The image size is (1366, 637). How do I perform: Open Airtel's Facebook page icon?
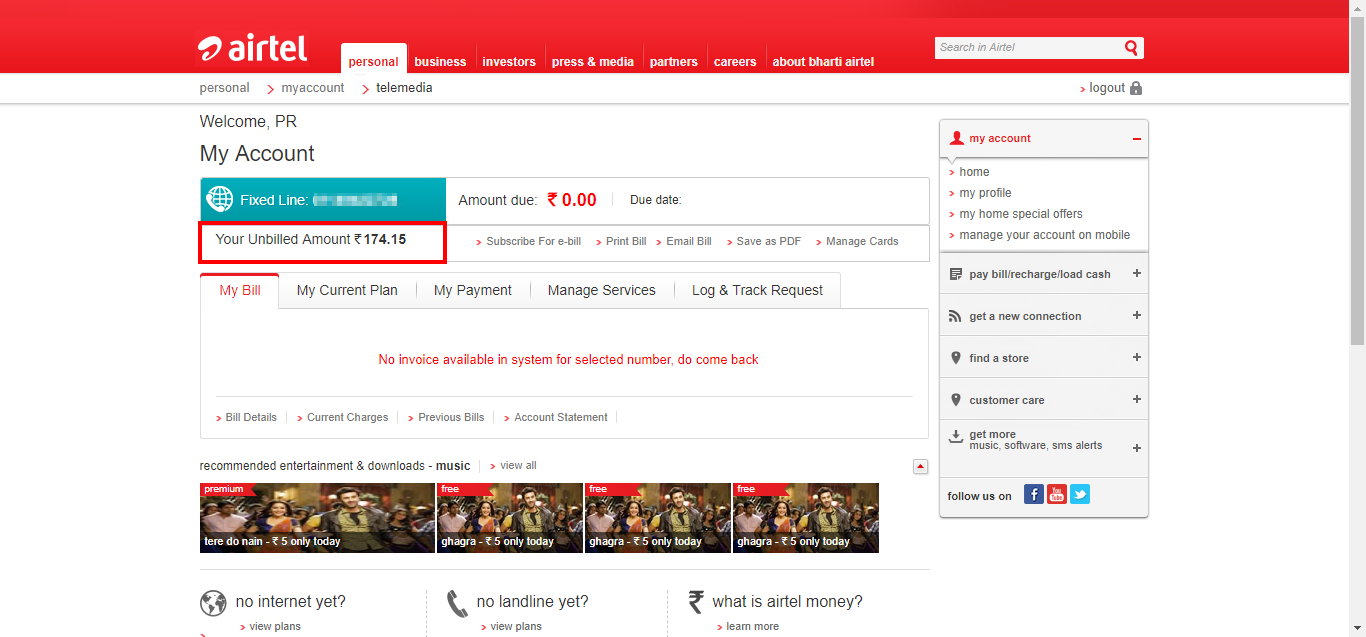(1034, 494)
